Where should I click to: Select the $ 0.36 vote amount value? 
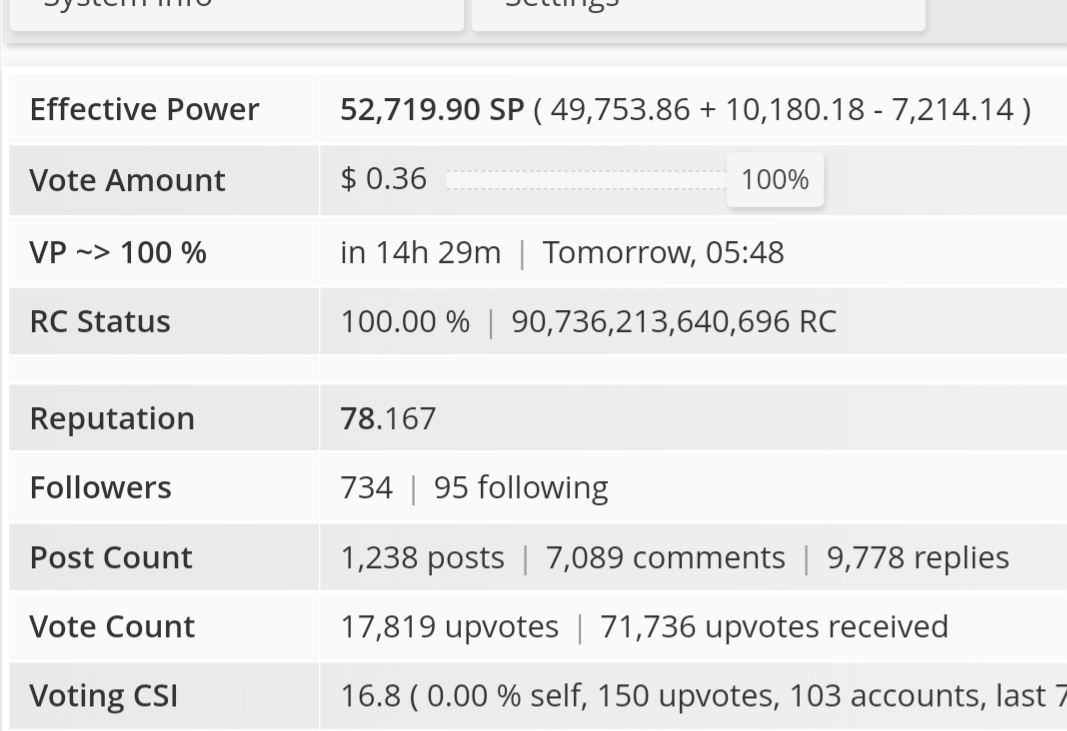(384, 179)
